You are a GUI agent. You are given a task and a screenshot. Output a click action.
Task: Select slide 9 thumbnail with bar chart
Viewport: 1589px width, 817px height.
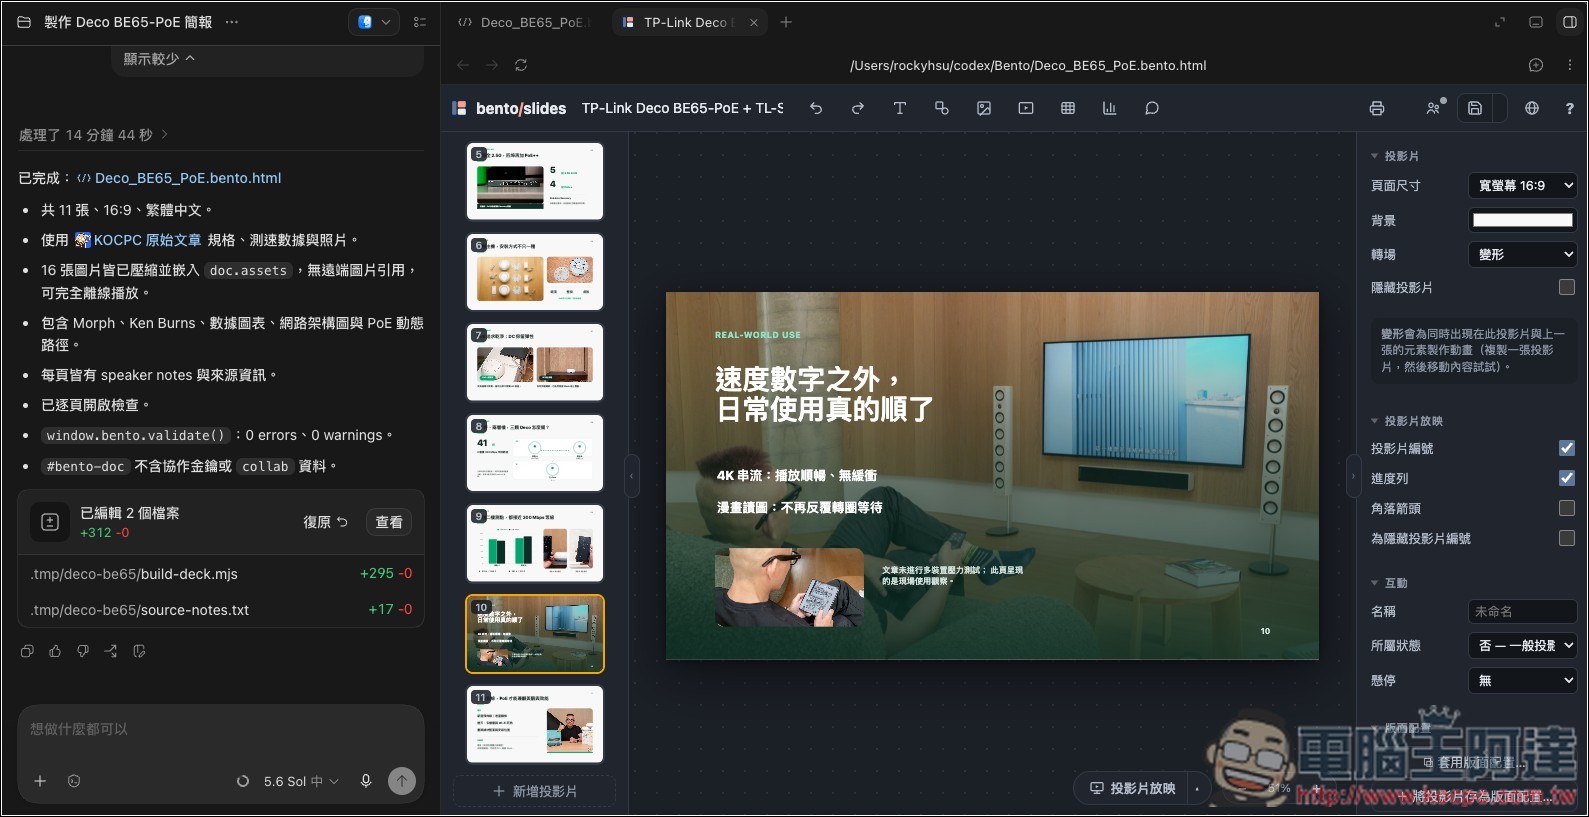click(535, 543)
